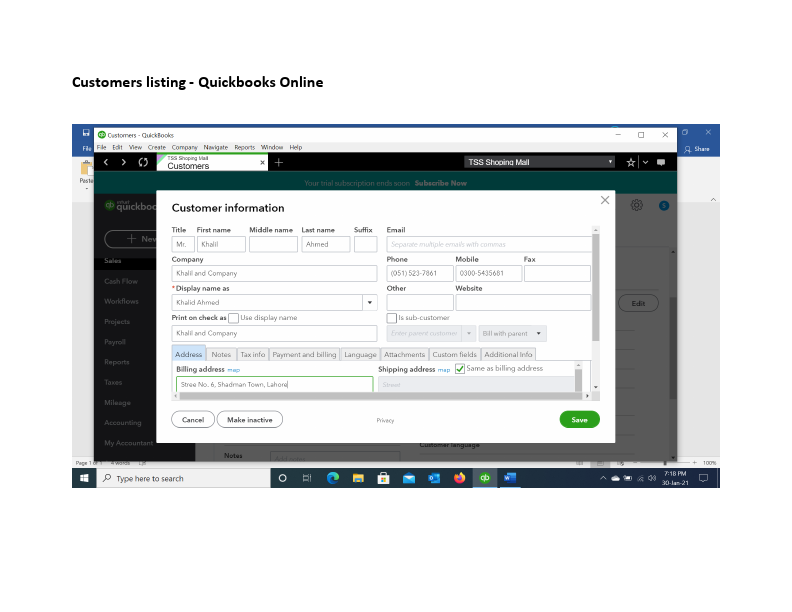Click the Edit button behind the dialog
This screenshot has width=792, height=612.
(638, 303)
